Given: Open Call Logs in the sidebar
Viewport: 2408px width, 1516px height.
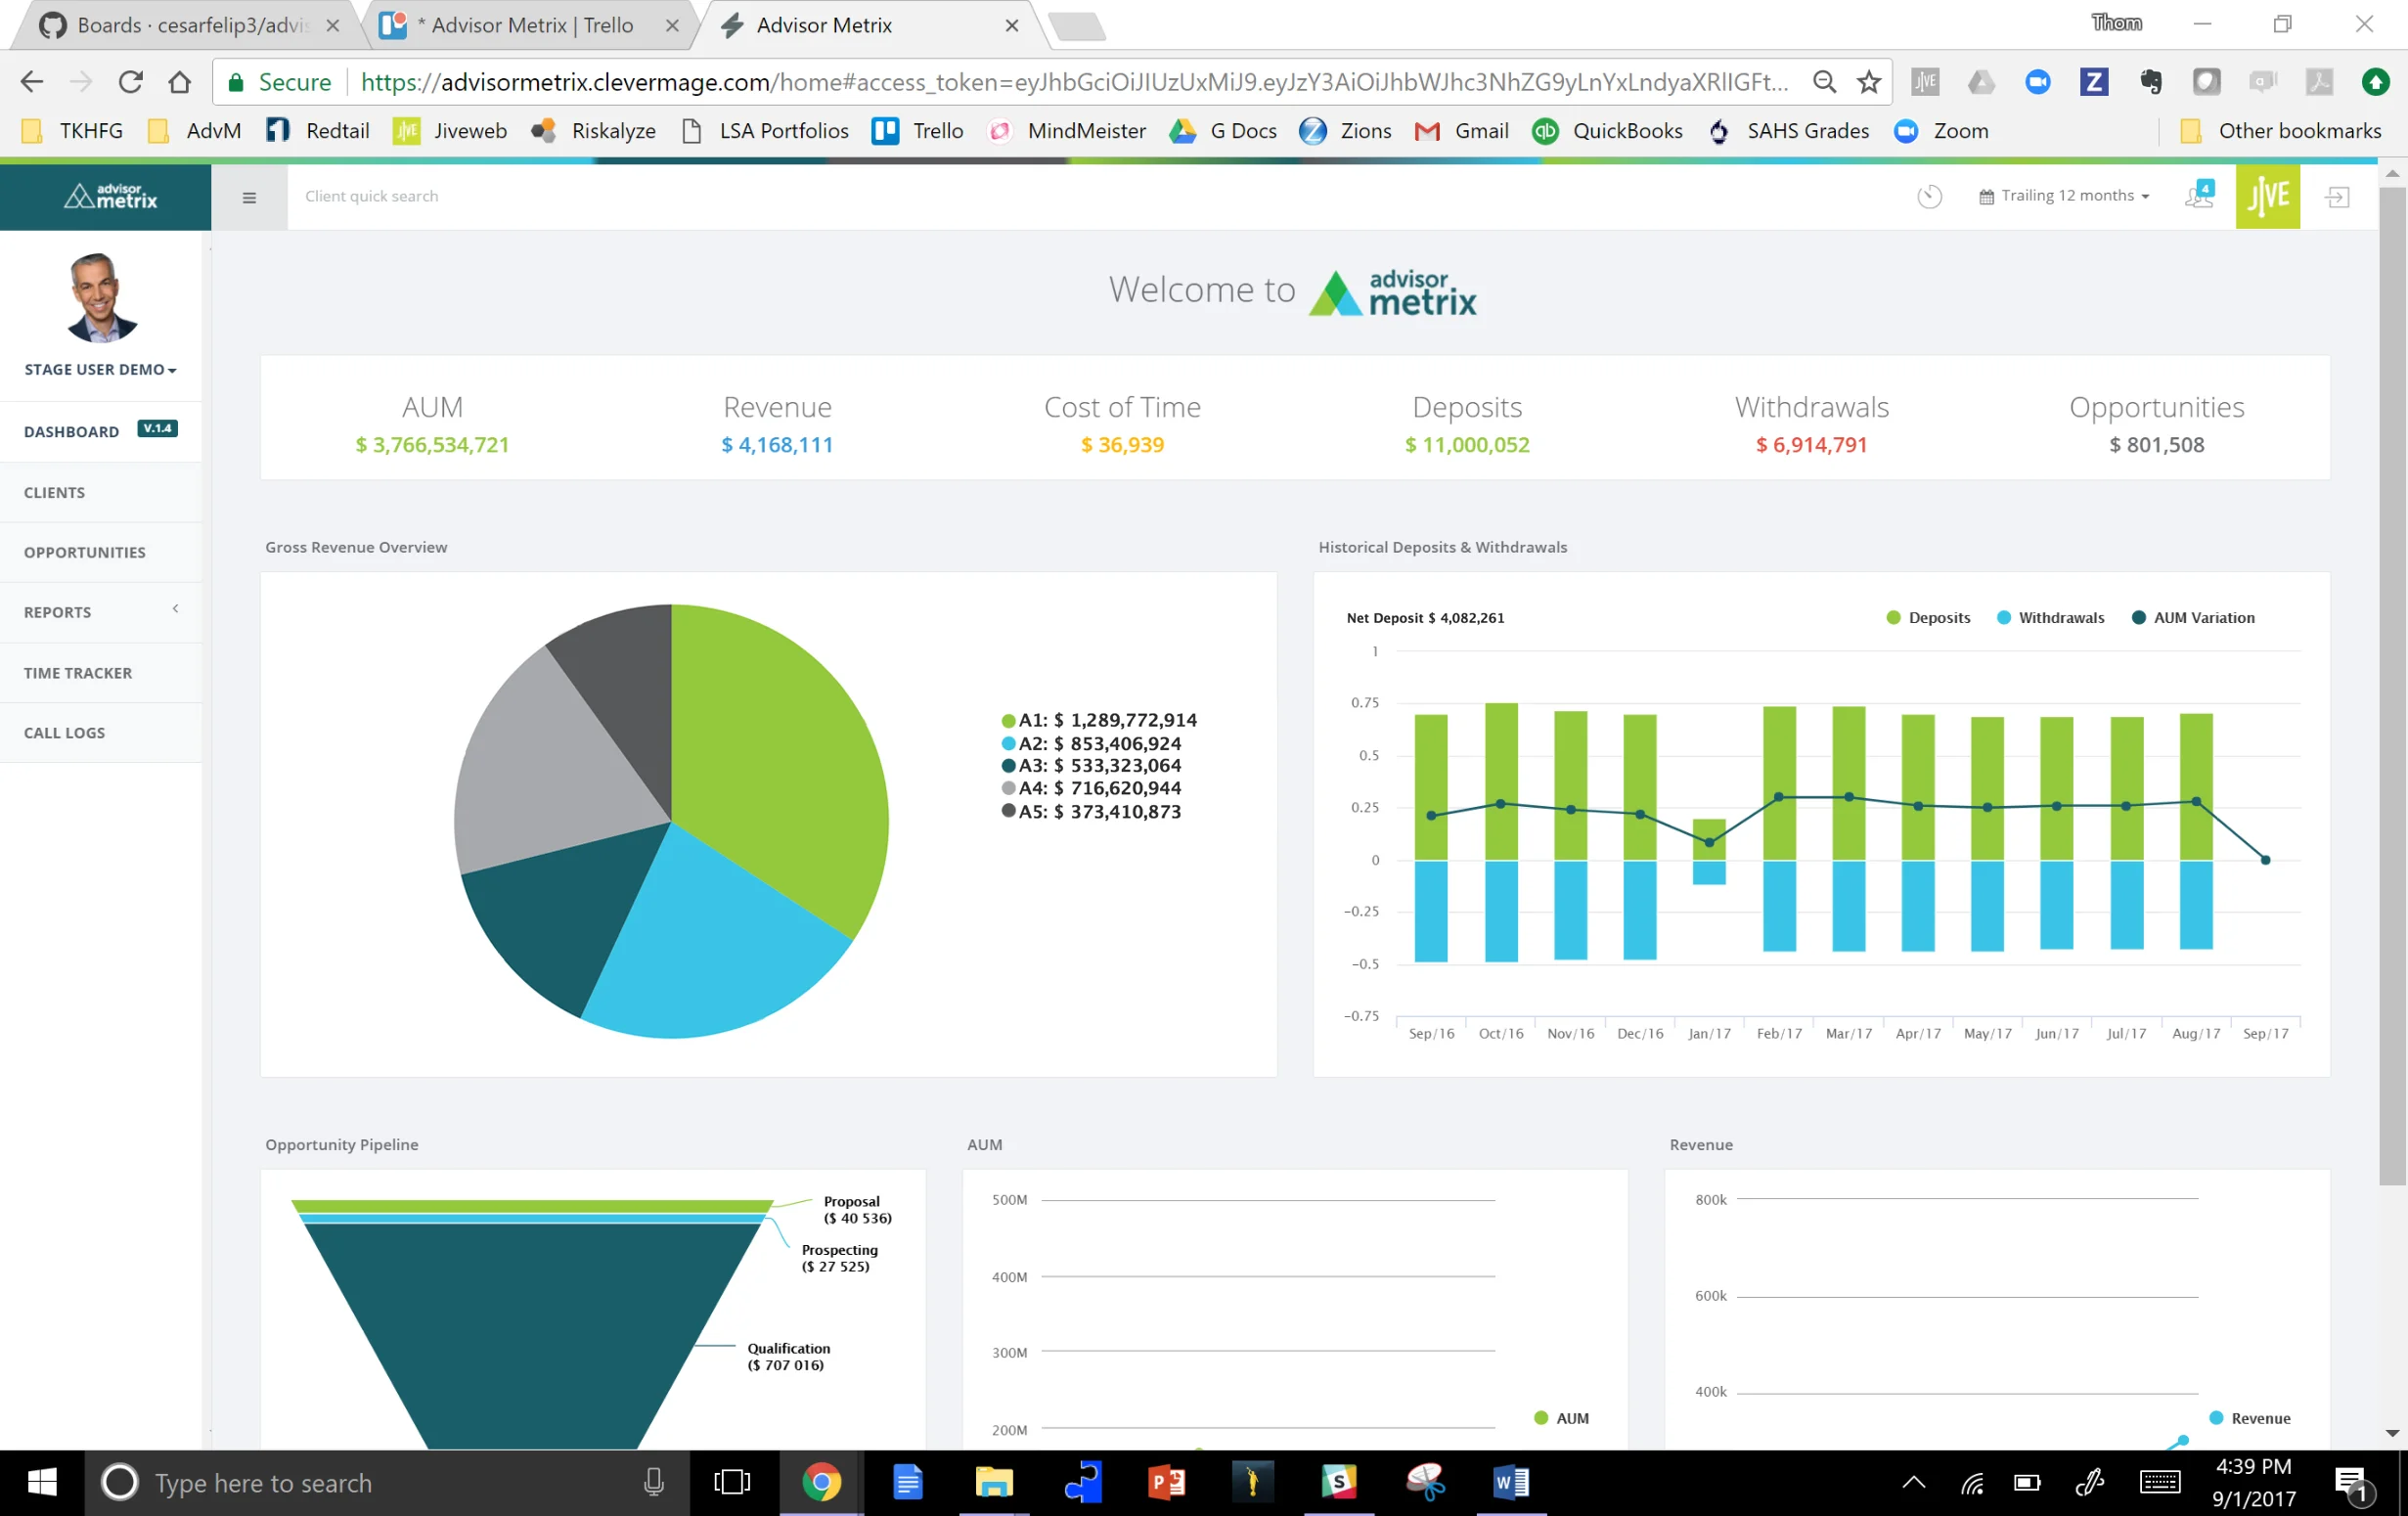Looking at the screenshot, I should pyautogui.click(x=100, y=733).
